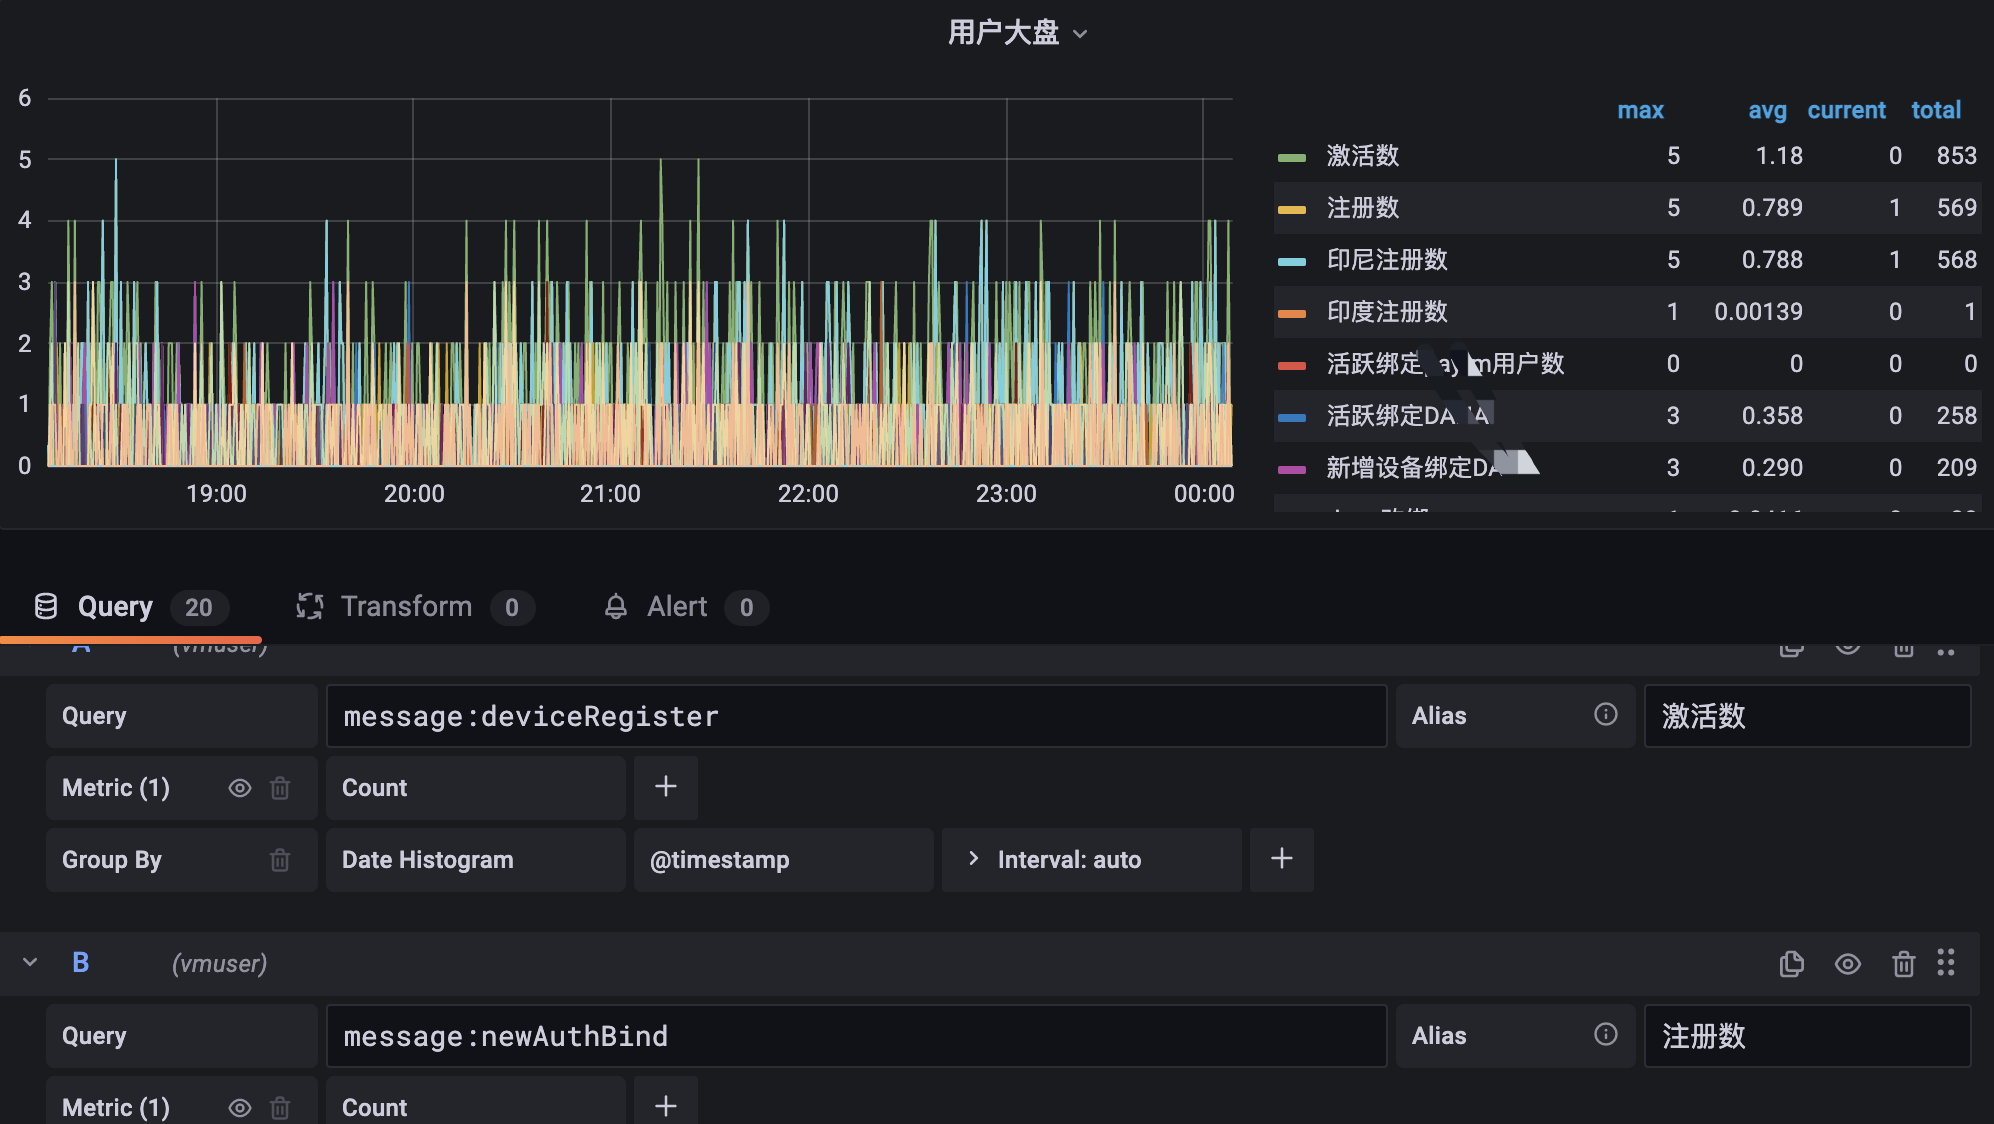
Task: Show Alias info icon for 激活数
Action: click(1605, 714)
